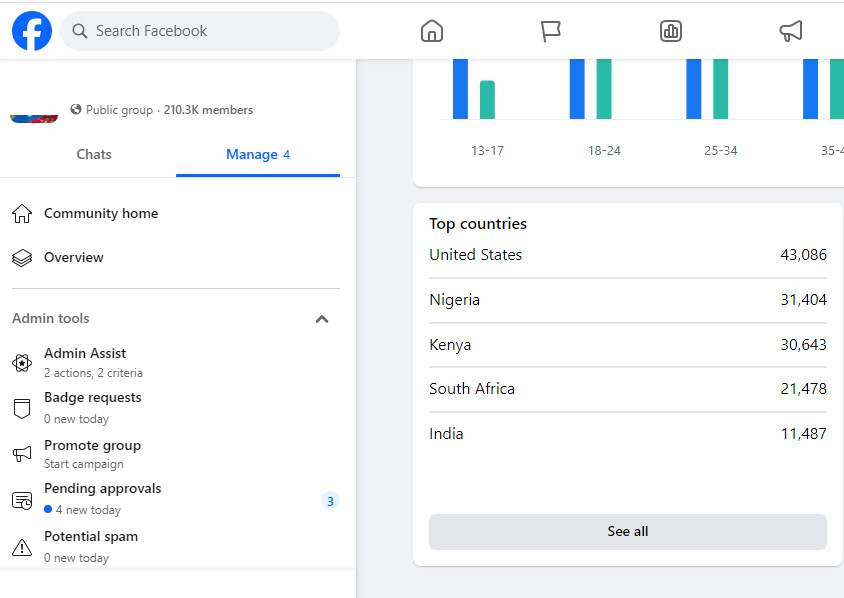This screenshot has height=598, width=844.
Task: Click the United States country row
Action: [x=628, y=255]
